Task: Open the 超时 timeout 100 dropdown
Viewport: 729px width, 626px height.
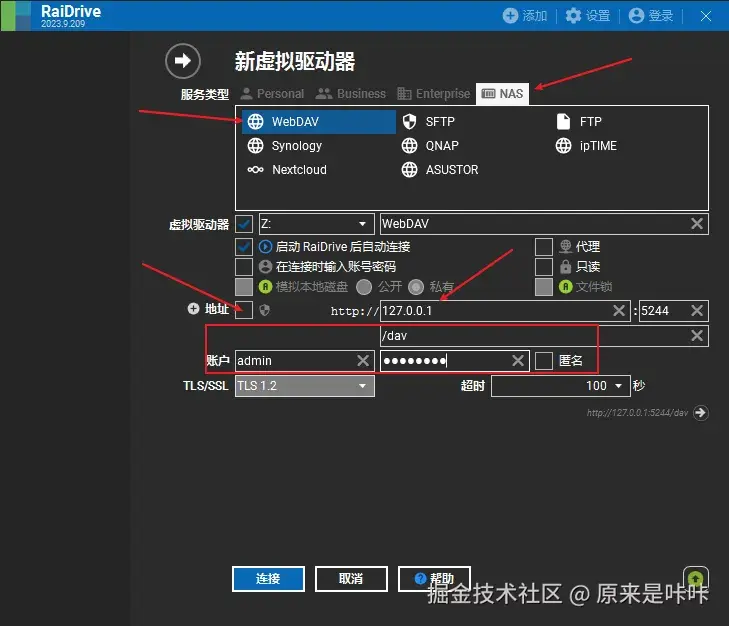Action: (560, 386)
